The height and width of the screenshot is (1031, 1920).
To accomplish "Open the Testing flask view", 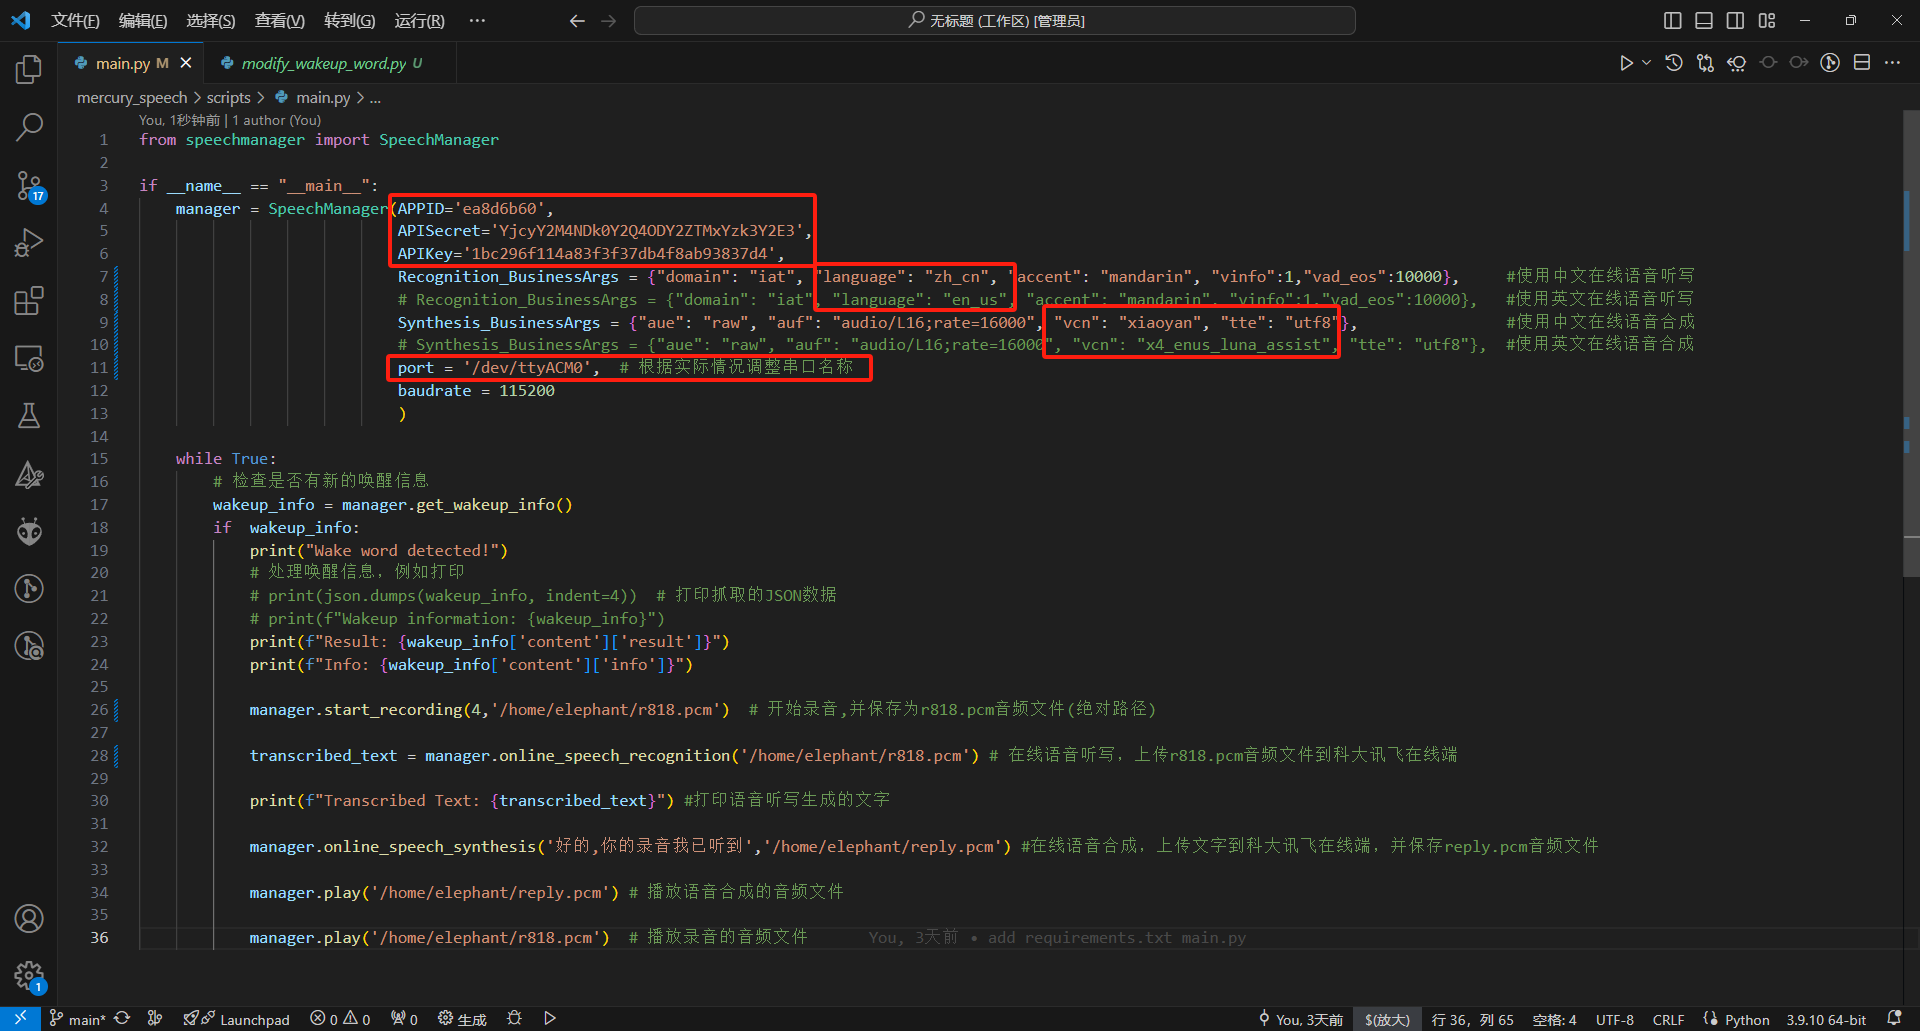I will click(29, 416).
